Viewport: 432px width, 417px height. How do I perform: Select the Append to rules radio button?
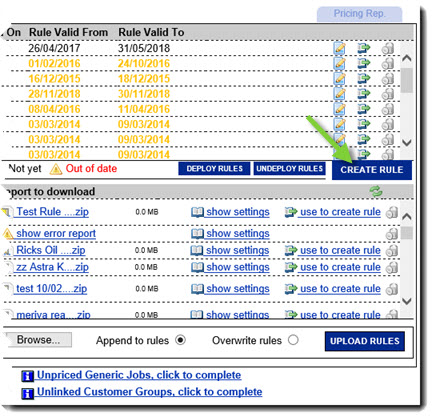click(x=180, y=340)
